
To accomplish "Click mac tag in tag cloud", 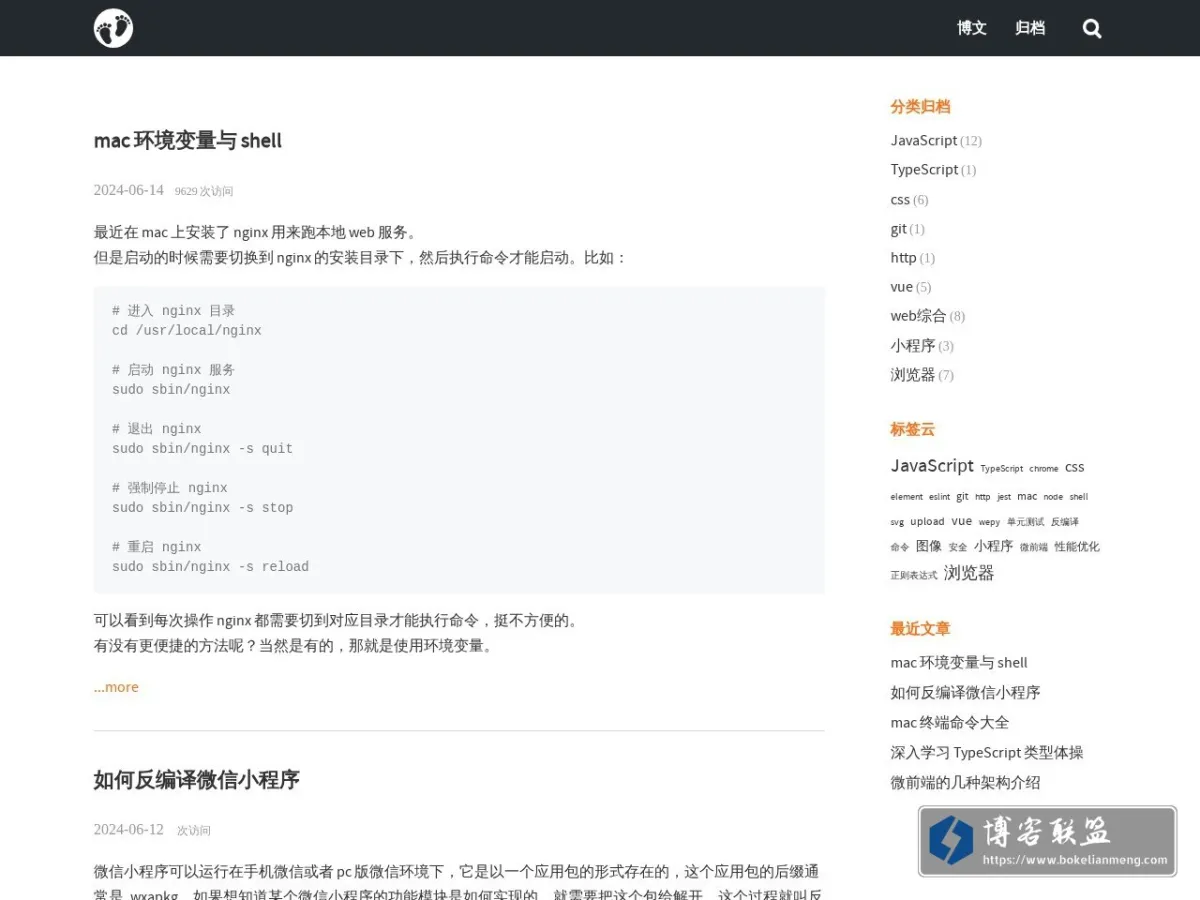I will pos(1027,496).
